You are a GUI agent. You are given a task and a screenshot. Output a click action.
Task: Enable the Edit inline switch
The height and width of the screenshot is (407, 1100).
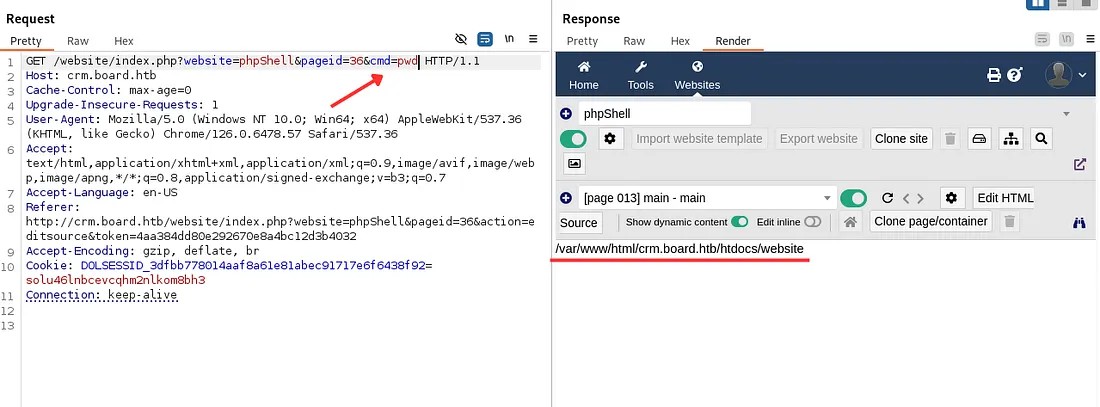812,222
